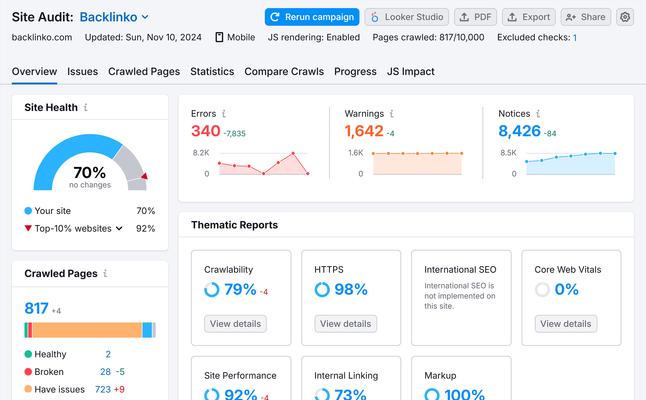This screenshot has height=400, width=646.
Task: Click the Broken pages count 28
Action: click(105, 372)
